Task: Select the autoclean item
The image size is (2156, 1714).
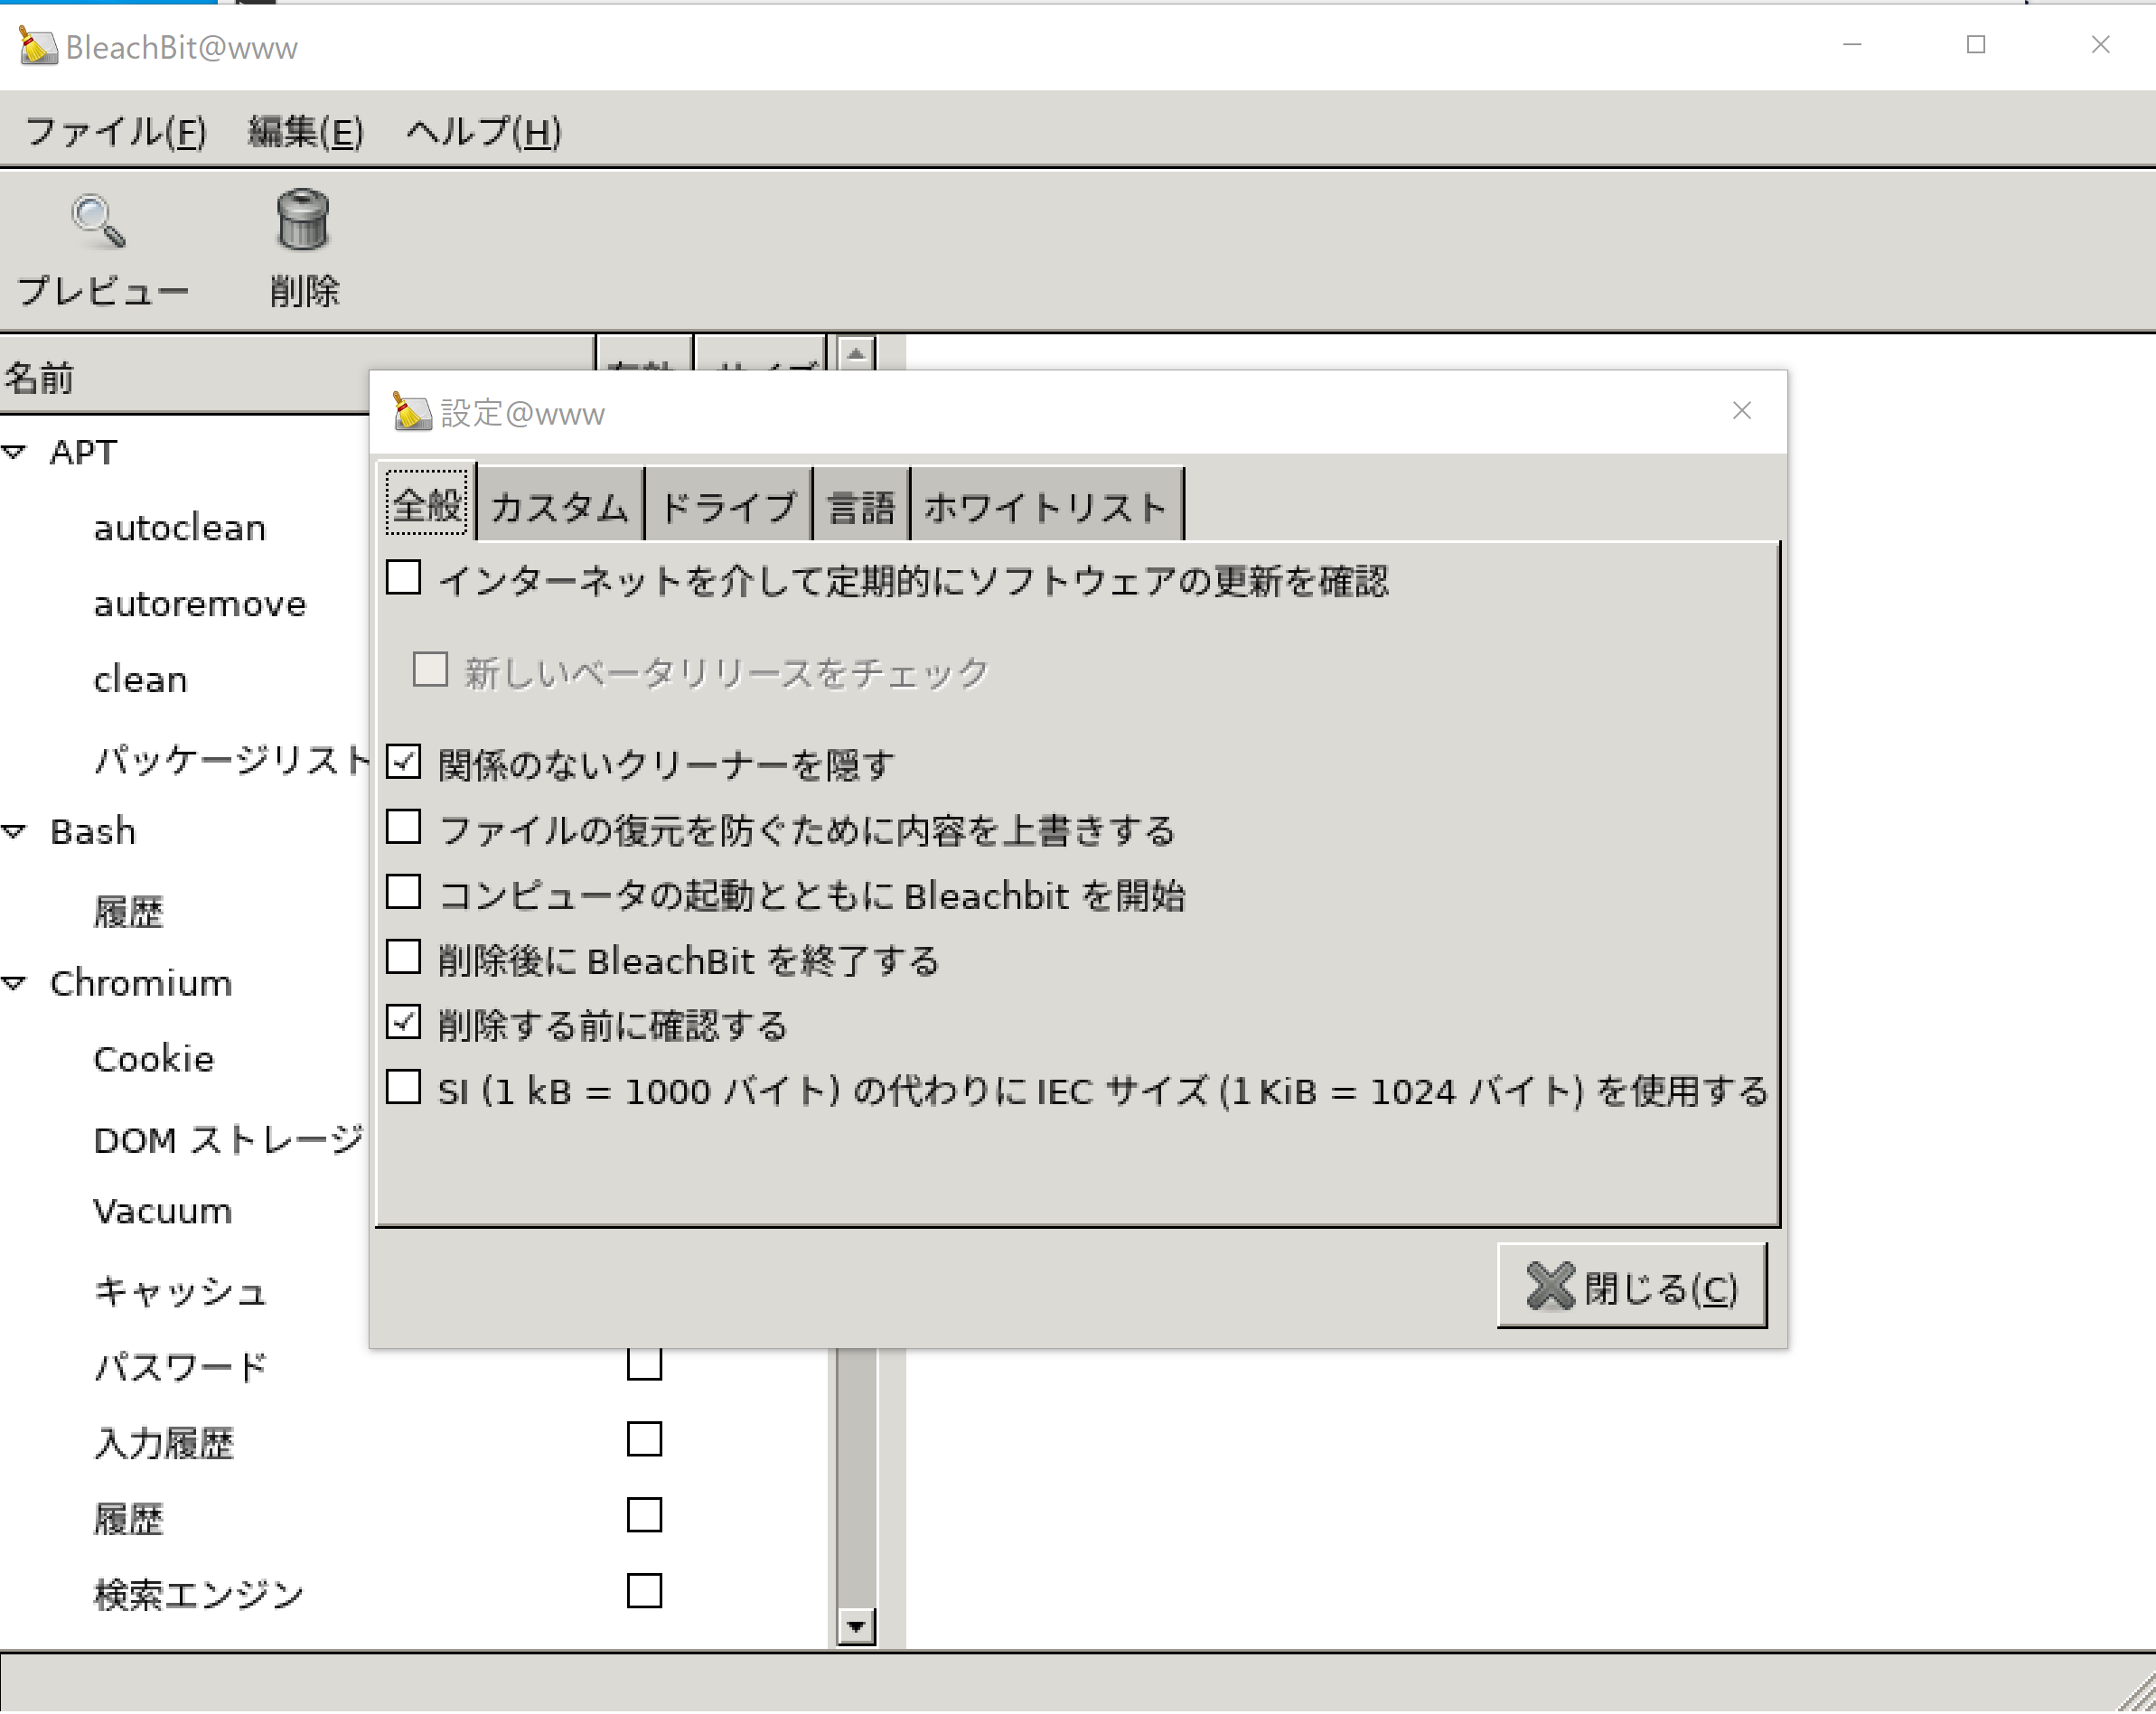Action: tap(180, 527)
